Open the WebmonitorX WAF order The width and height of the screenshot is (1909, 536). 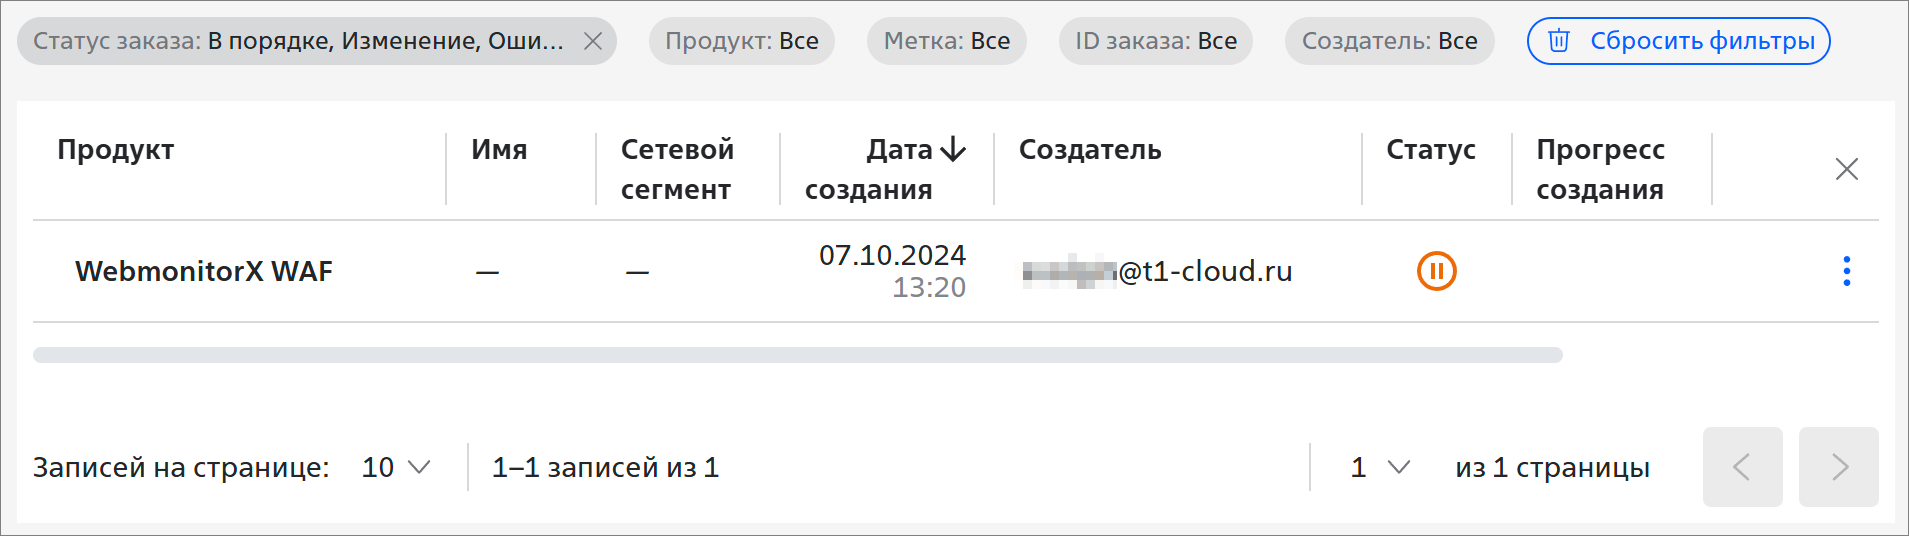(x=204, y=271)
